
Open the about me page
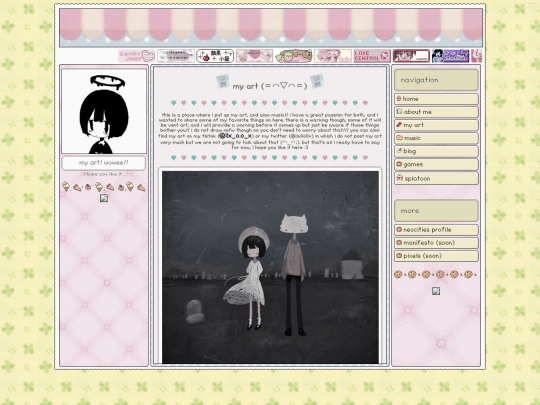coord(436,112)
